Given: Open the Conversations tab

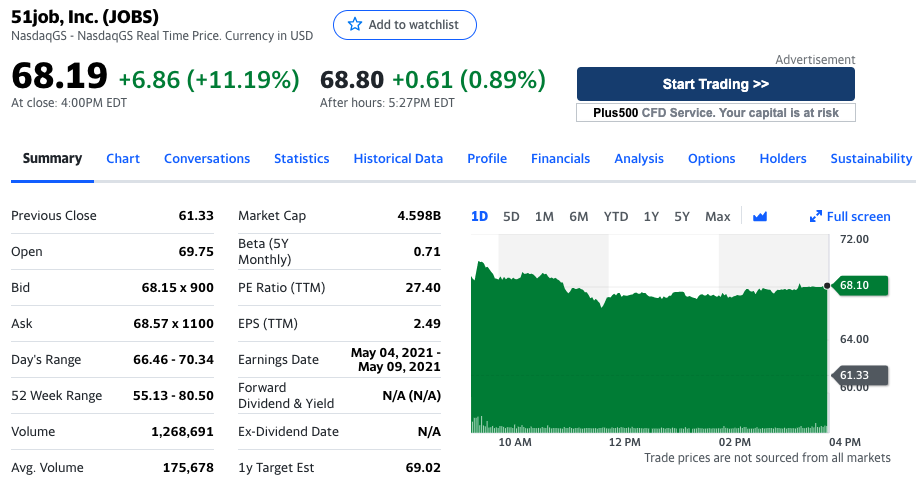Looking at the screenshot, I should [207, 159].
